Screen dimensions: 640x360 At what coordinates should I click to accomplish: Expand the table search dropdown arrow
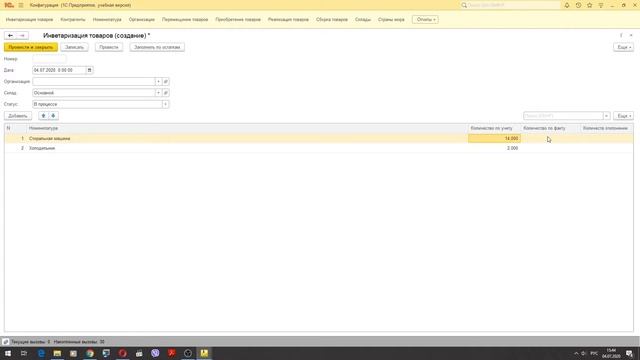click(x=607, y=116)
